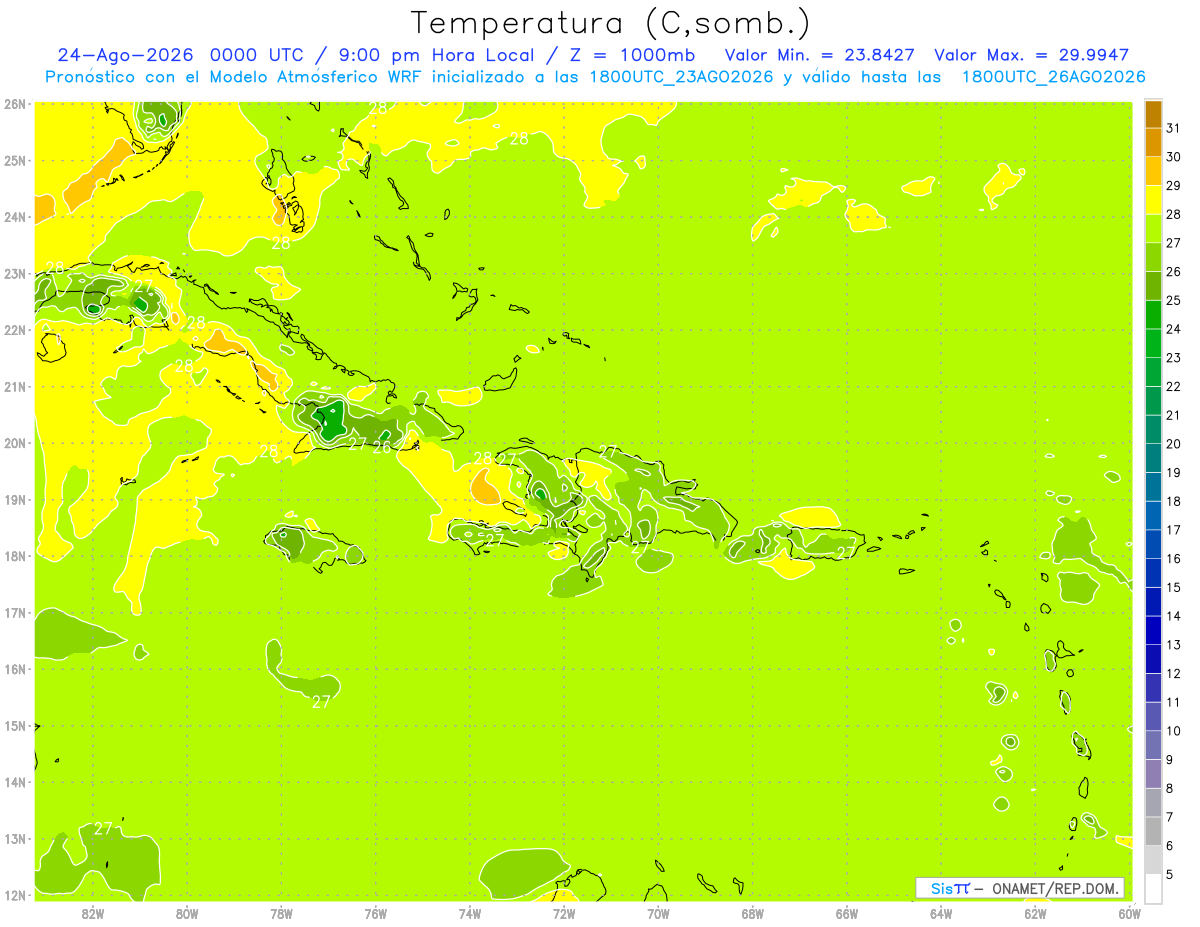The height and width of the screenshot is (927, 1200).
Task: Click the longitude axis label '62W'
Action: pyautogui.click(x=1034, y=913)
